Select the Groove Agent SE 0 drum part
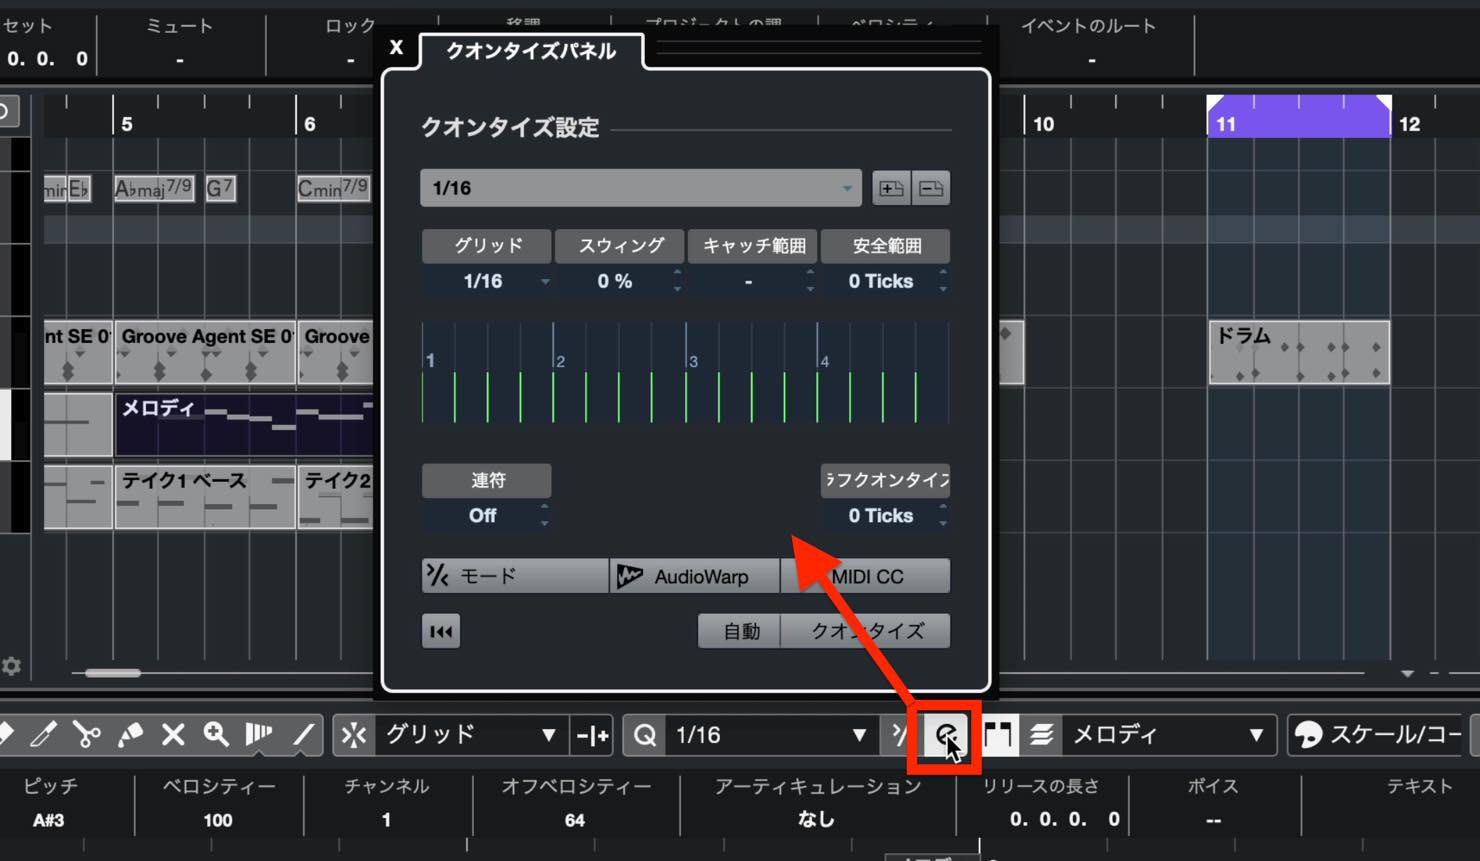Image resolution: width=1480 pixels, height=861 pixels. (x=205, y=352)
